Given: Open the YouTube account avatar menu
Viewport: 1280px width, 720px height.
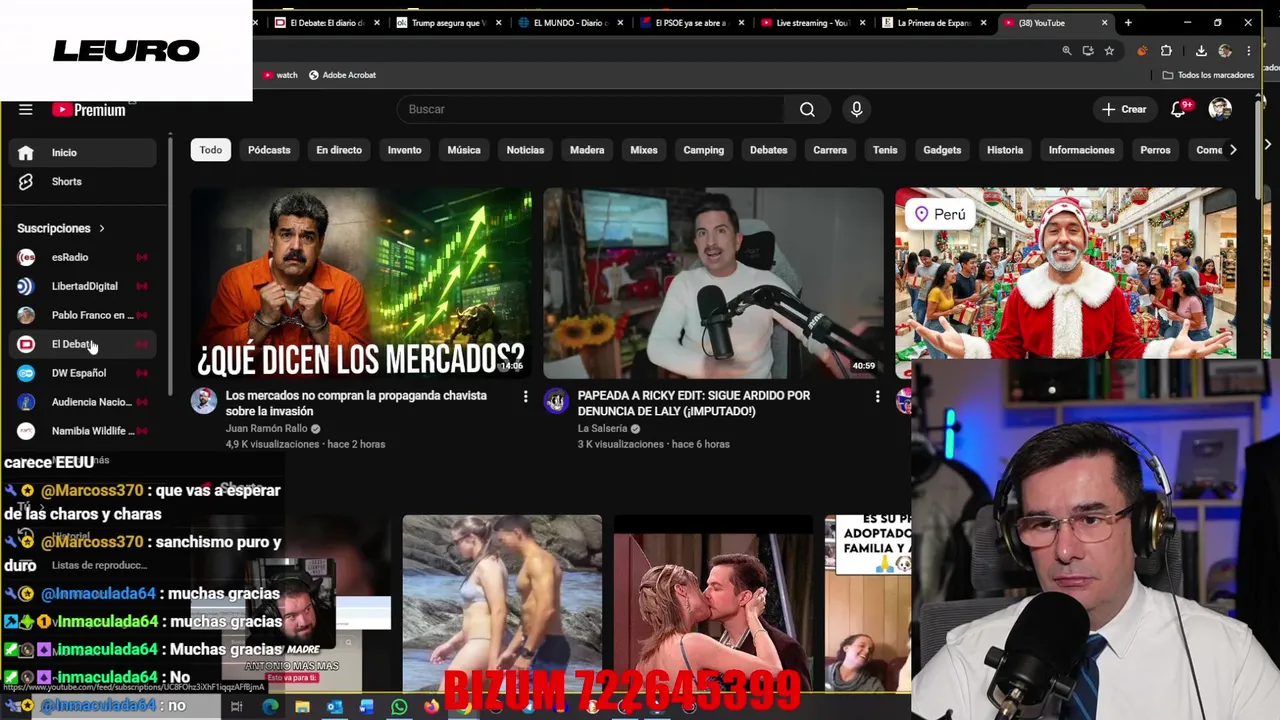Looking at the screenshot, I should coord(1219,109).
